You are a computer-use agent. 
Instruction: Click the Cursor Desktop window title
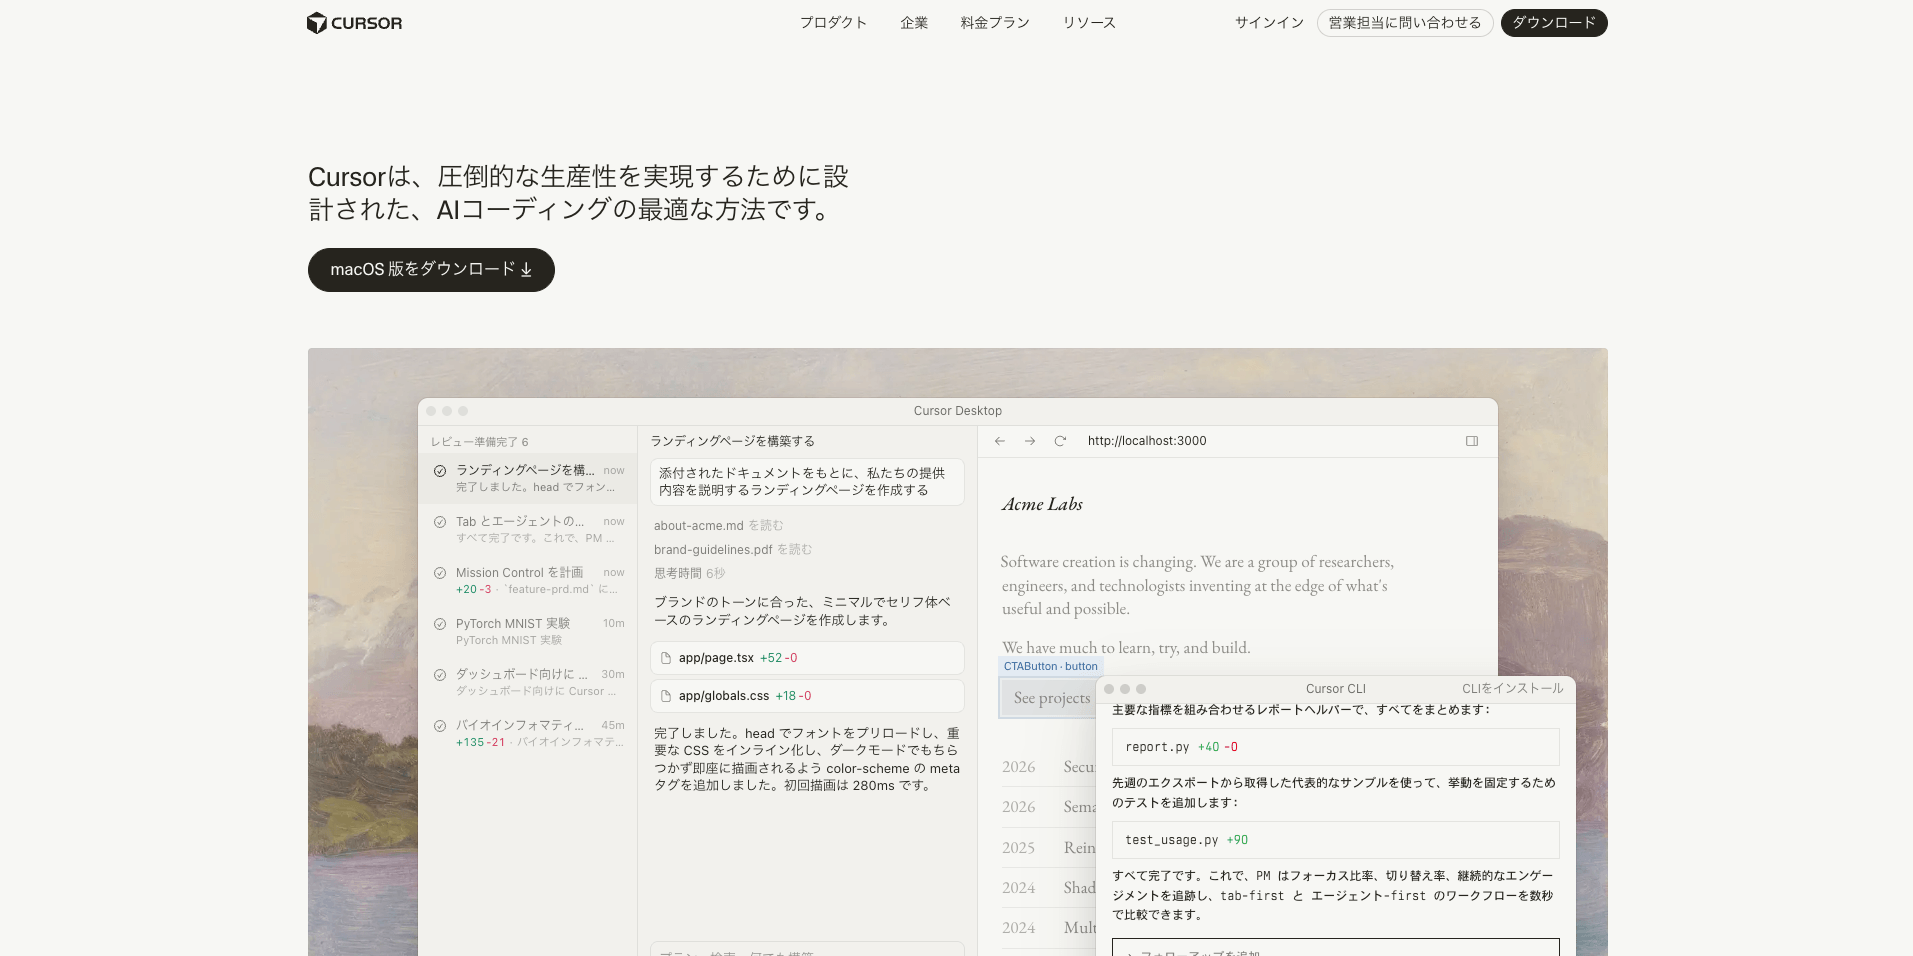pyautogui.click(x=957, y=411)
